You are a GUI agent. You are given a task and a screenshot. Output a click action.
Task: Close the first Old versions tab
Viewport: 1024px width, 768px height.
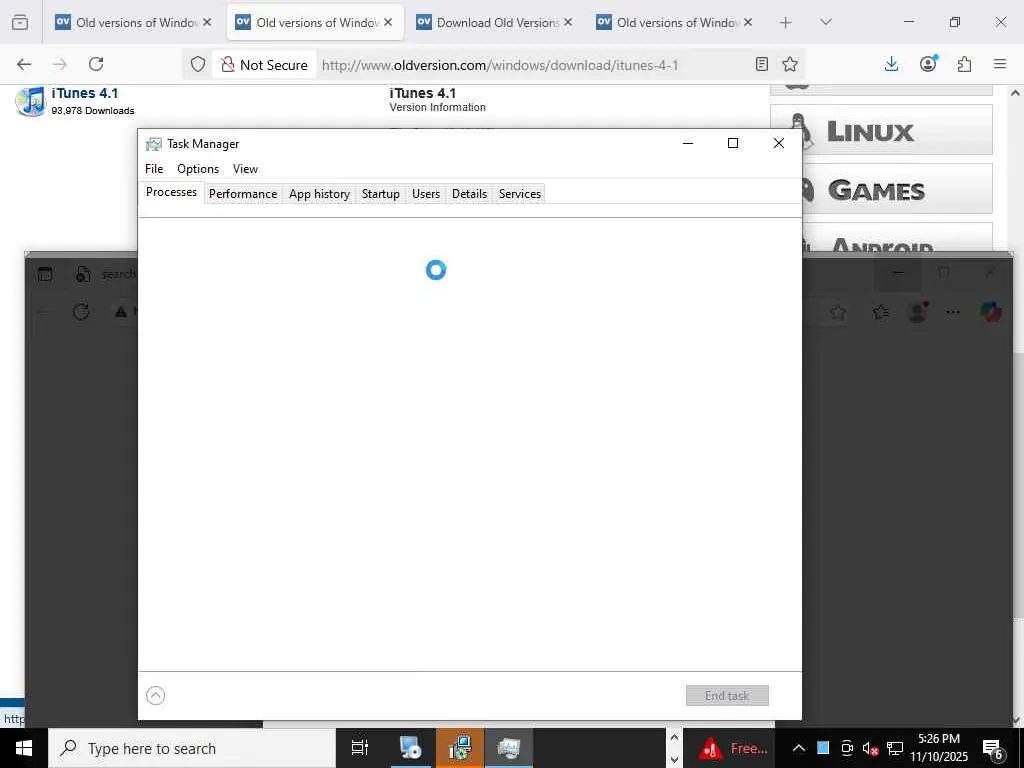[207, 22]
